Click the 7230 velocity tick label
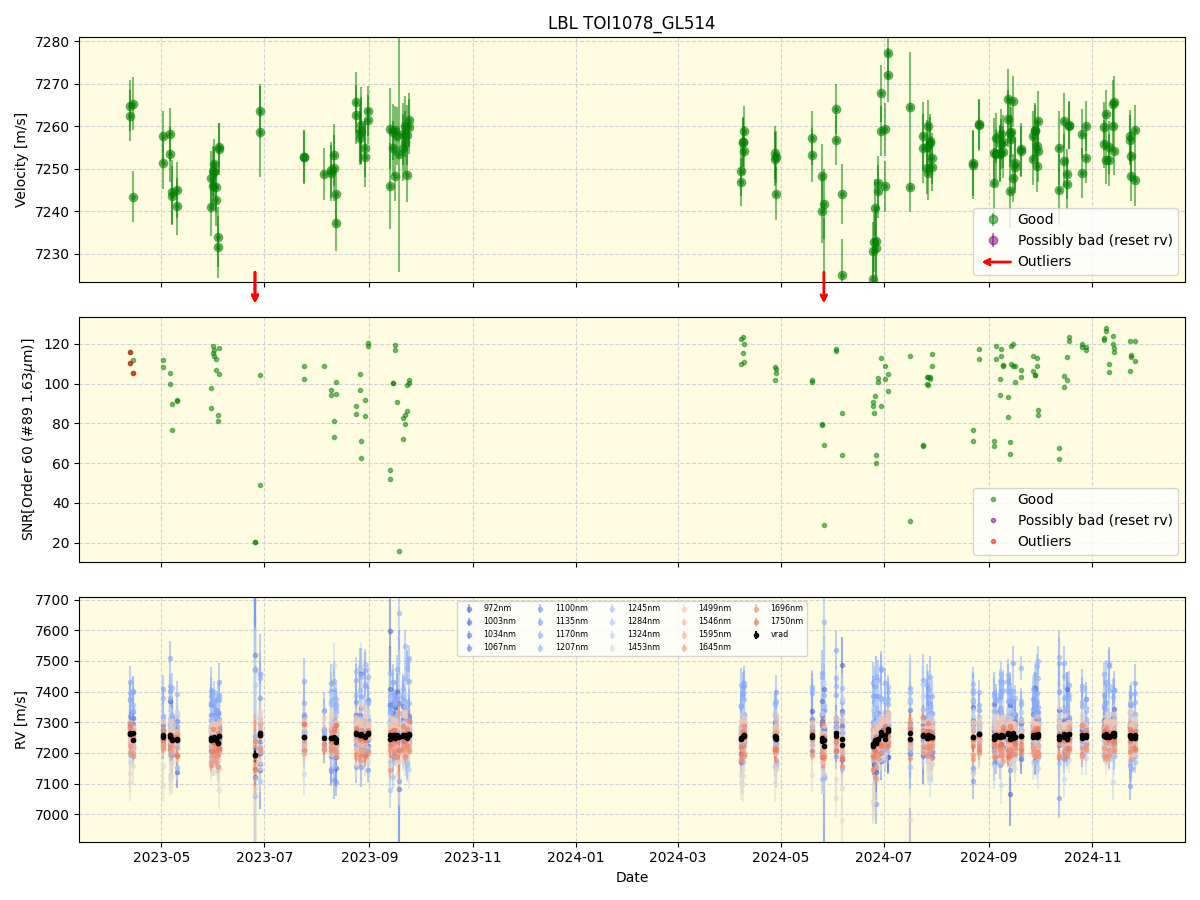Viewport: 1200px width, 900px height. tap(54, 254)
